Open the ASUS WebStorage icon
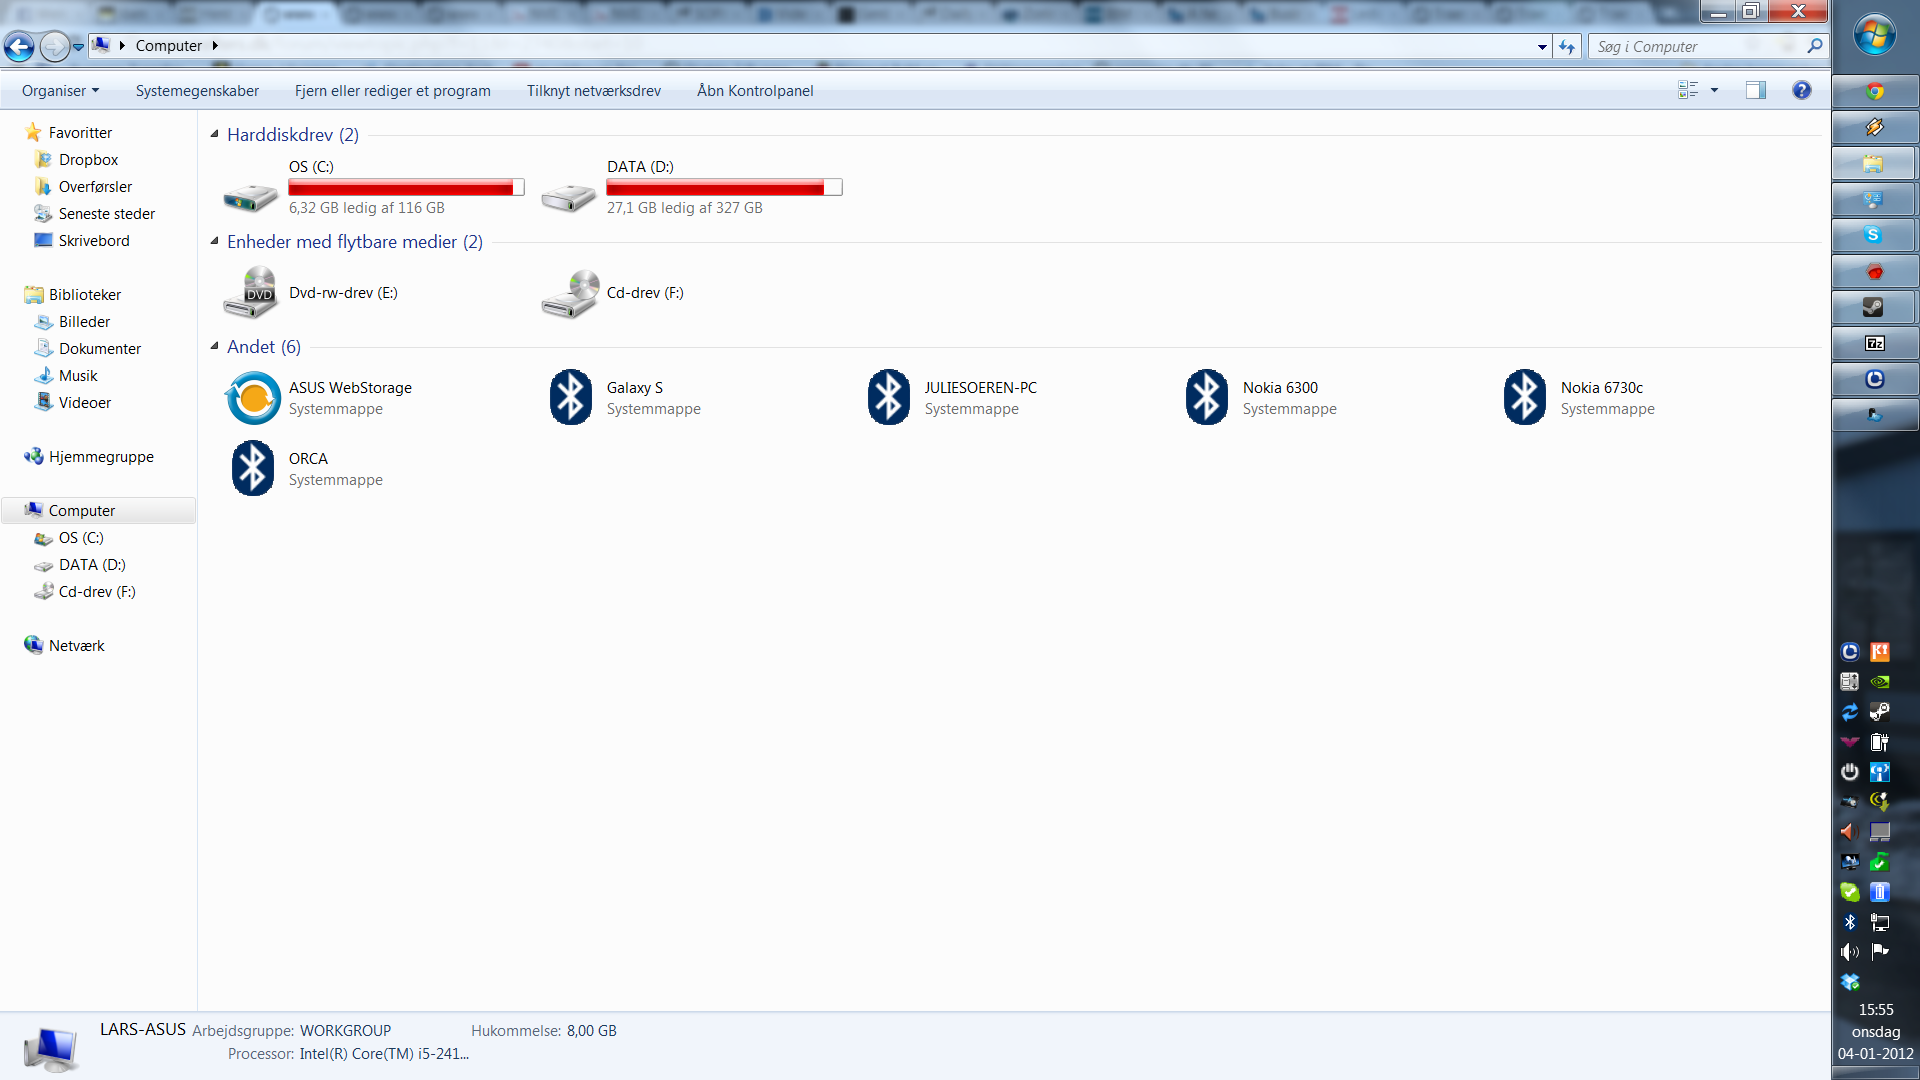Screen dimensions: 1920x1080 pos(253,398)
